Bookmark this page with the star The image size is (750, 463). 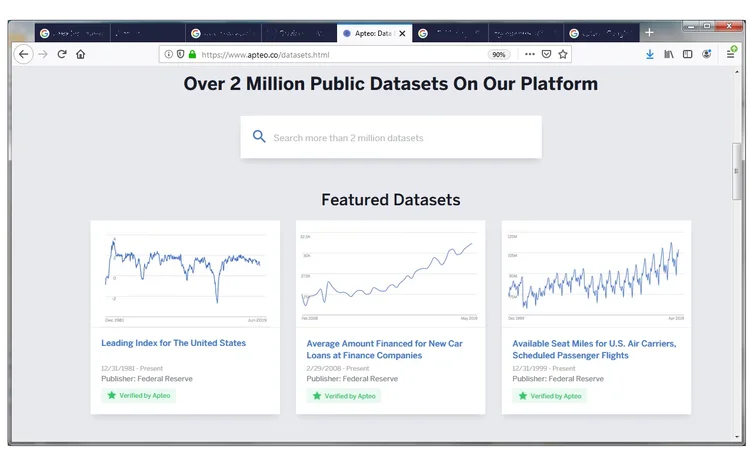[x=562, y=55]
